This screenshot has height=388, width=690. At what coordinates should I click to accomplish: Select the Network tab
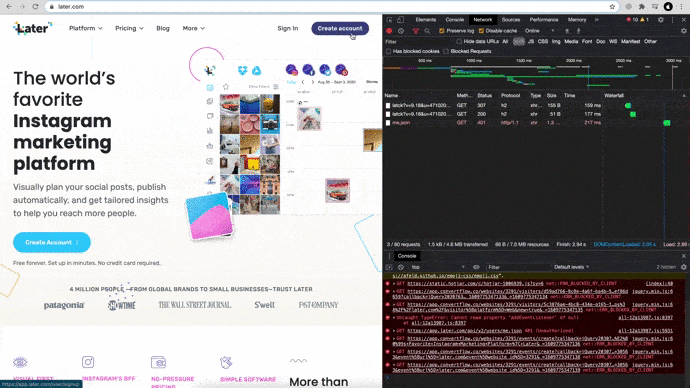coord(483,20)
